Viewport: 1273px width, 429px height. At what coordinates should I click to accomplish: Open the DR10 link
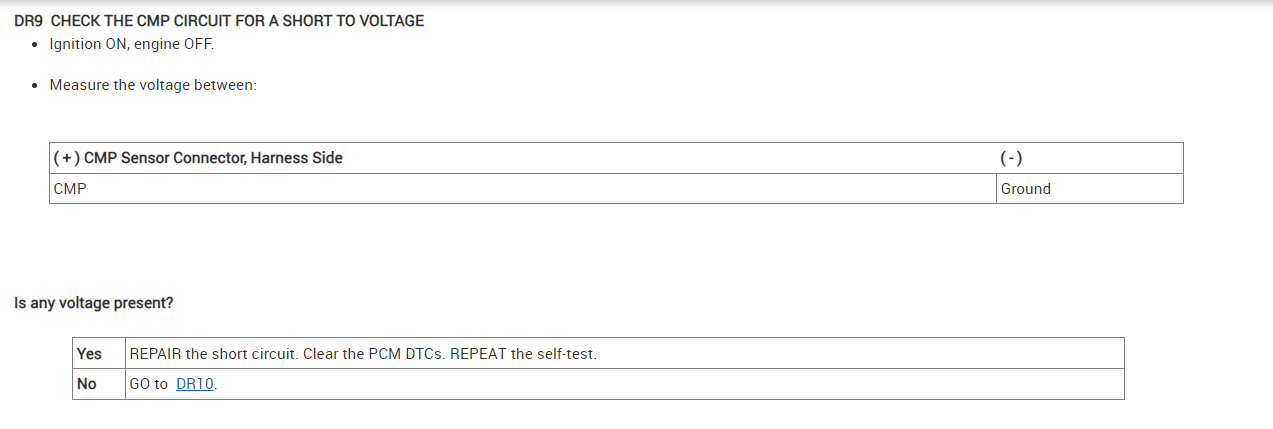pyautogui.click(x=194, y=384)
